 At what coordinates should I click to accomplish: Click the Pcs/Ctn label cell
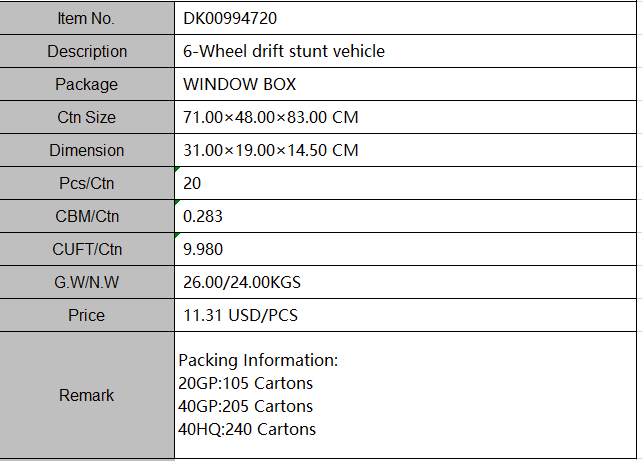87,183
